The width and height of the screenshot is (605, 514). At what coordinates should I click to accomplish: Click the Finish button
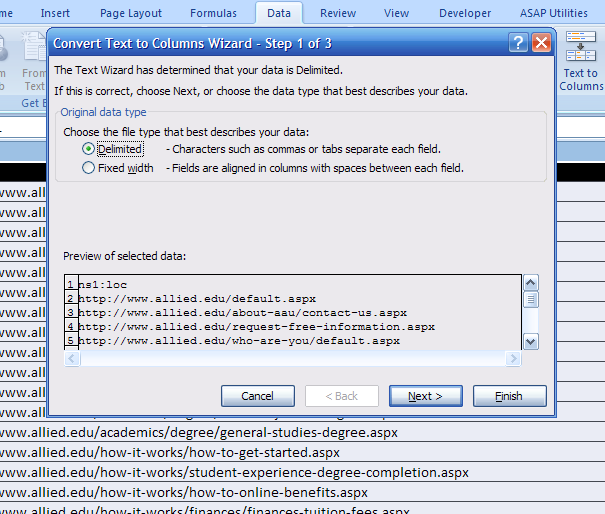[509, 396]
